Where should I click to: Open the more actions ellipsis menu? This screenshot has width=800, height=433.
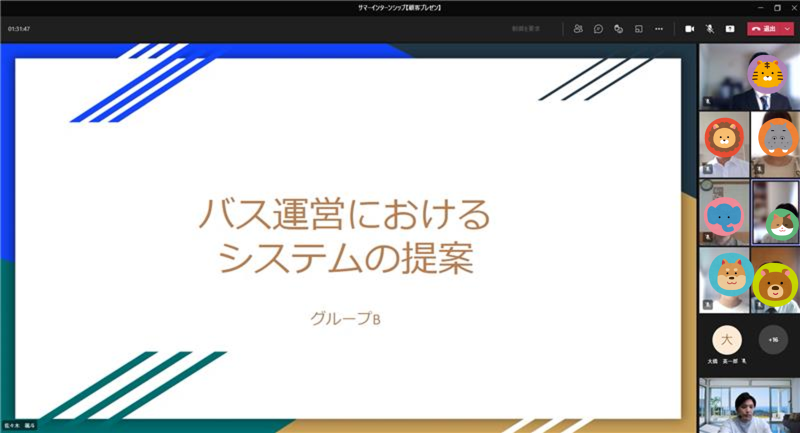click(659, 29)
